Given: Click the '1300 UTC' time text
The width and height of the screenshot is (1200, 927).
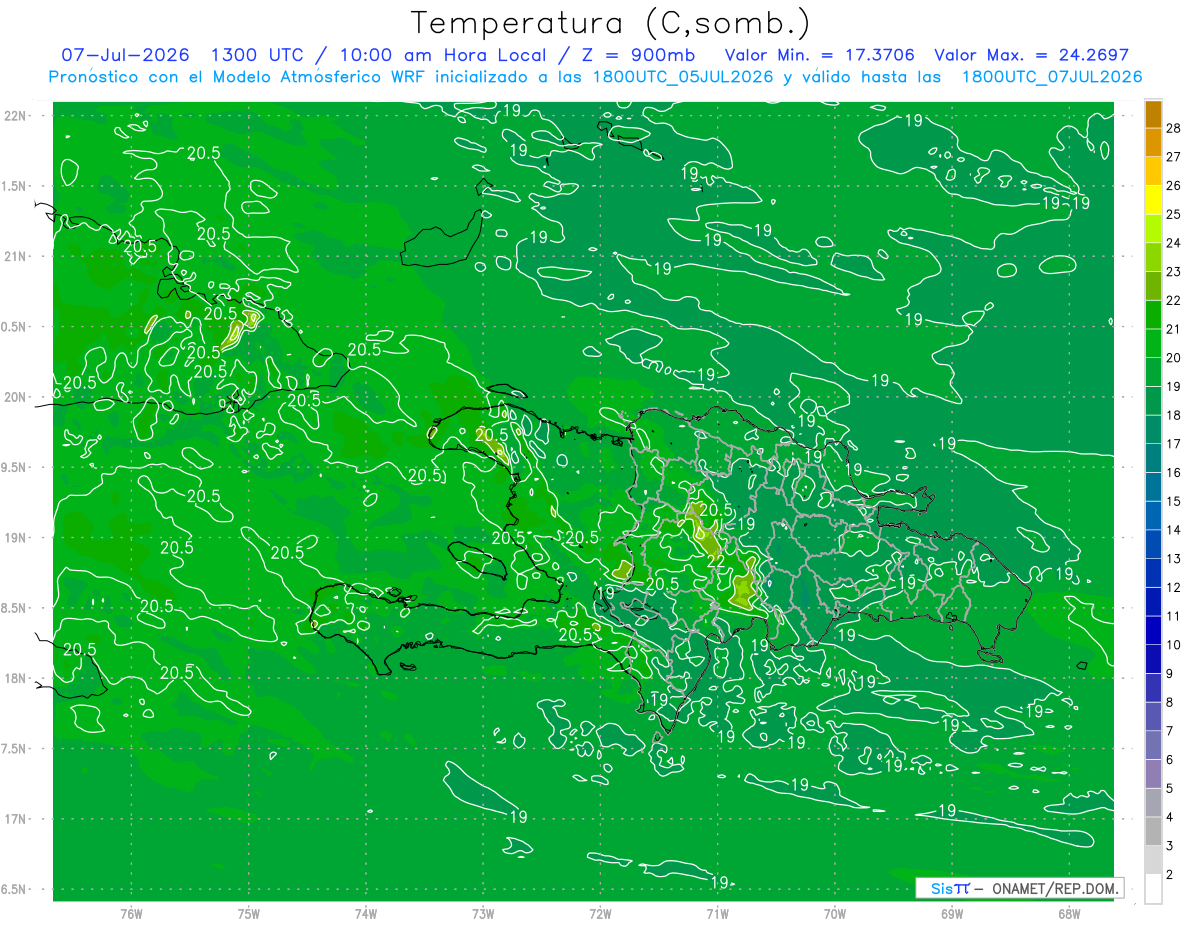Looking at the screenshot, I should click(259, 55).
